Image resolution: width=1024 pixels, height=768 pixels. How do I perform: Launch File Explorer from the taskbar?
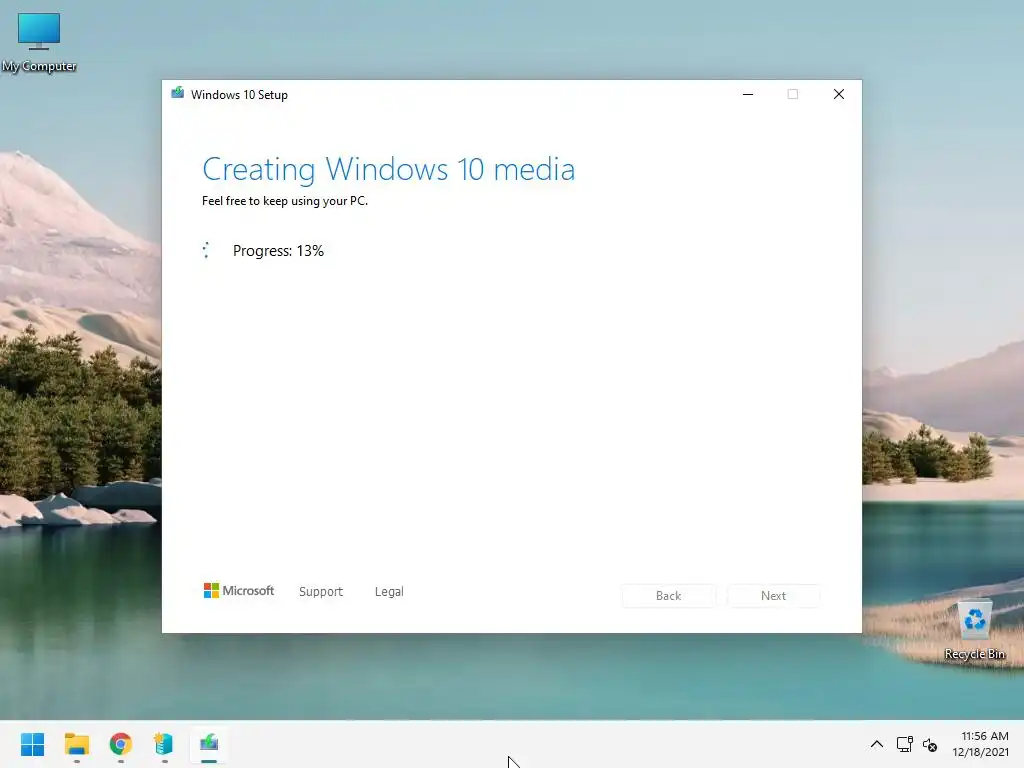coord(77,744)
